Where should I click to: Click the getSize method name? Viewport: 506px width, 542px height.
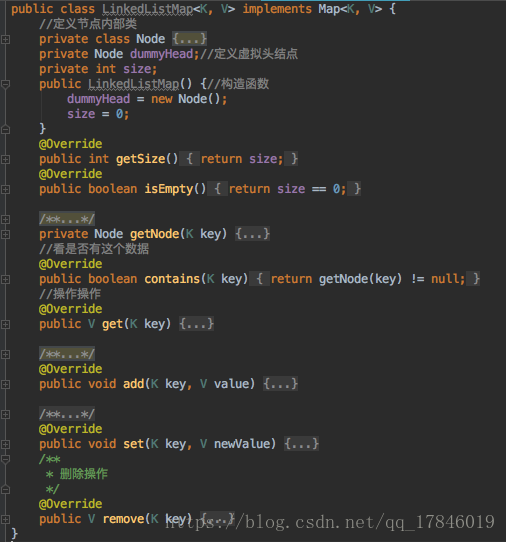point(141,159)
